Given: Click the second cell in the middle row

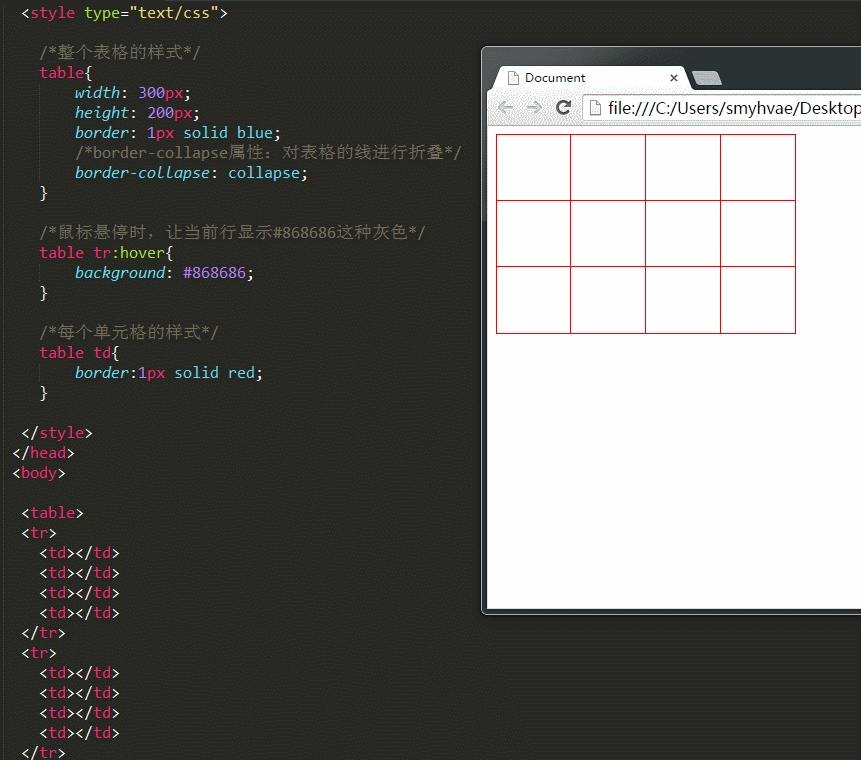Looking at the screenshot, I should point(608,233).
